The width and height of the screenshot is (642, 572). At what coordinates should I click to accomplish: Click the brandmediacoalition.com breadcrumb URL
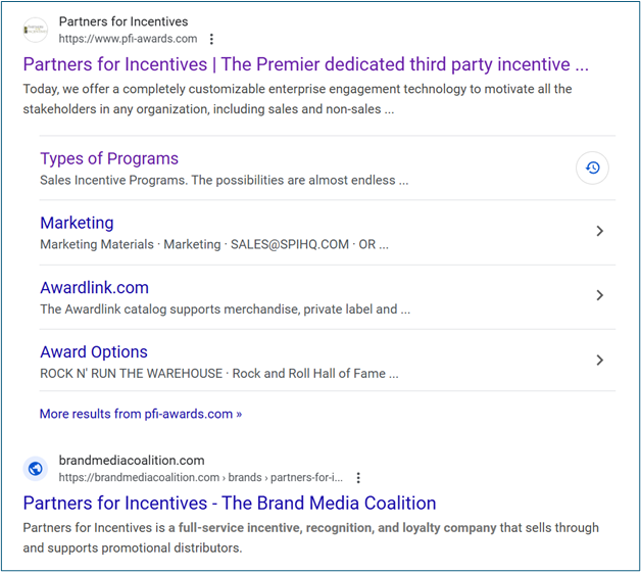click(x=201, y=477)
